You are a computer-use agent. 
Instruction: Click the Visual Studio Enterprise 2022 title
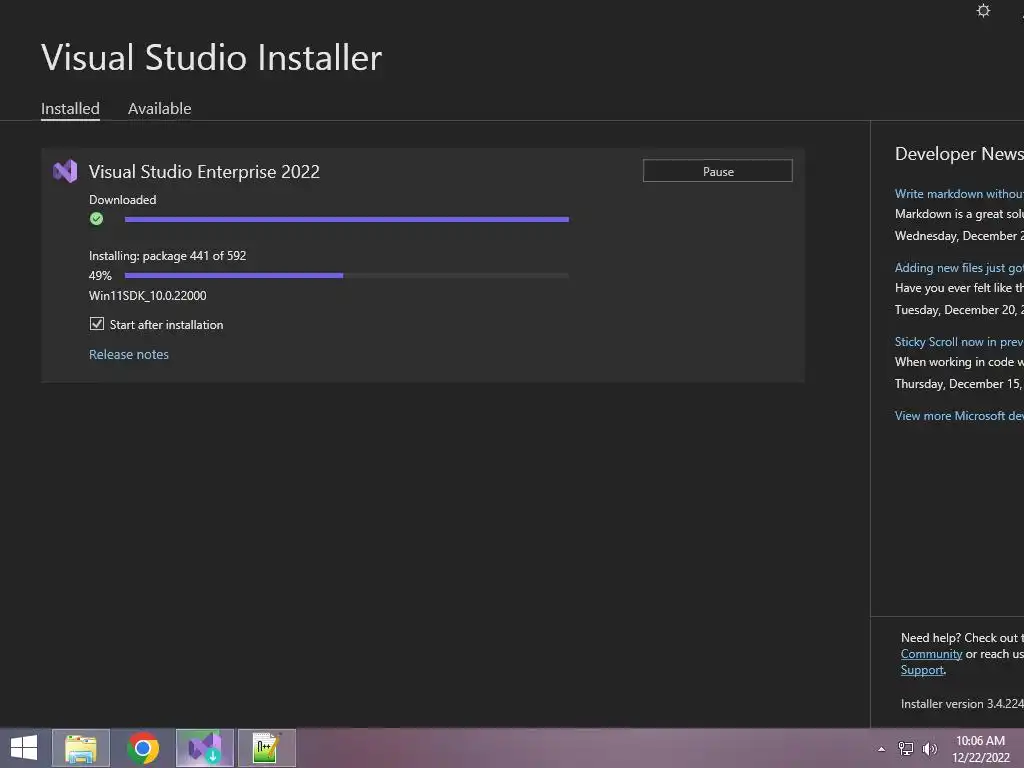point(204,172)
